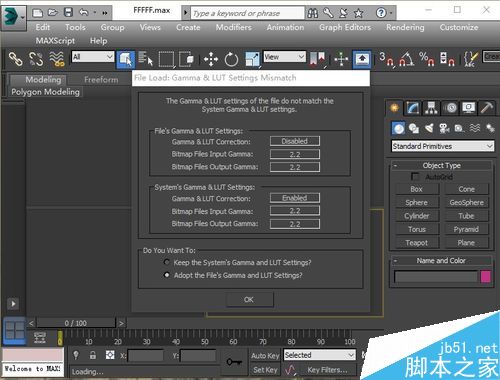Open the Select by Name tool

(145, 59)
